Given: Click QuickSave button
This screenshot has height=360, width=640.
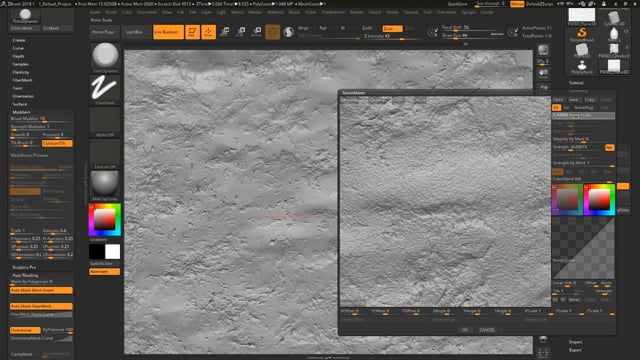Looking at the screenshot, I should click(458, 4).
